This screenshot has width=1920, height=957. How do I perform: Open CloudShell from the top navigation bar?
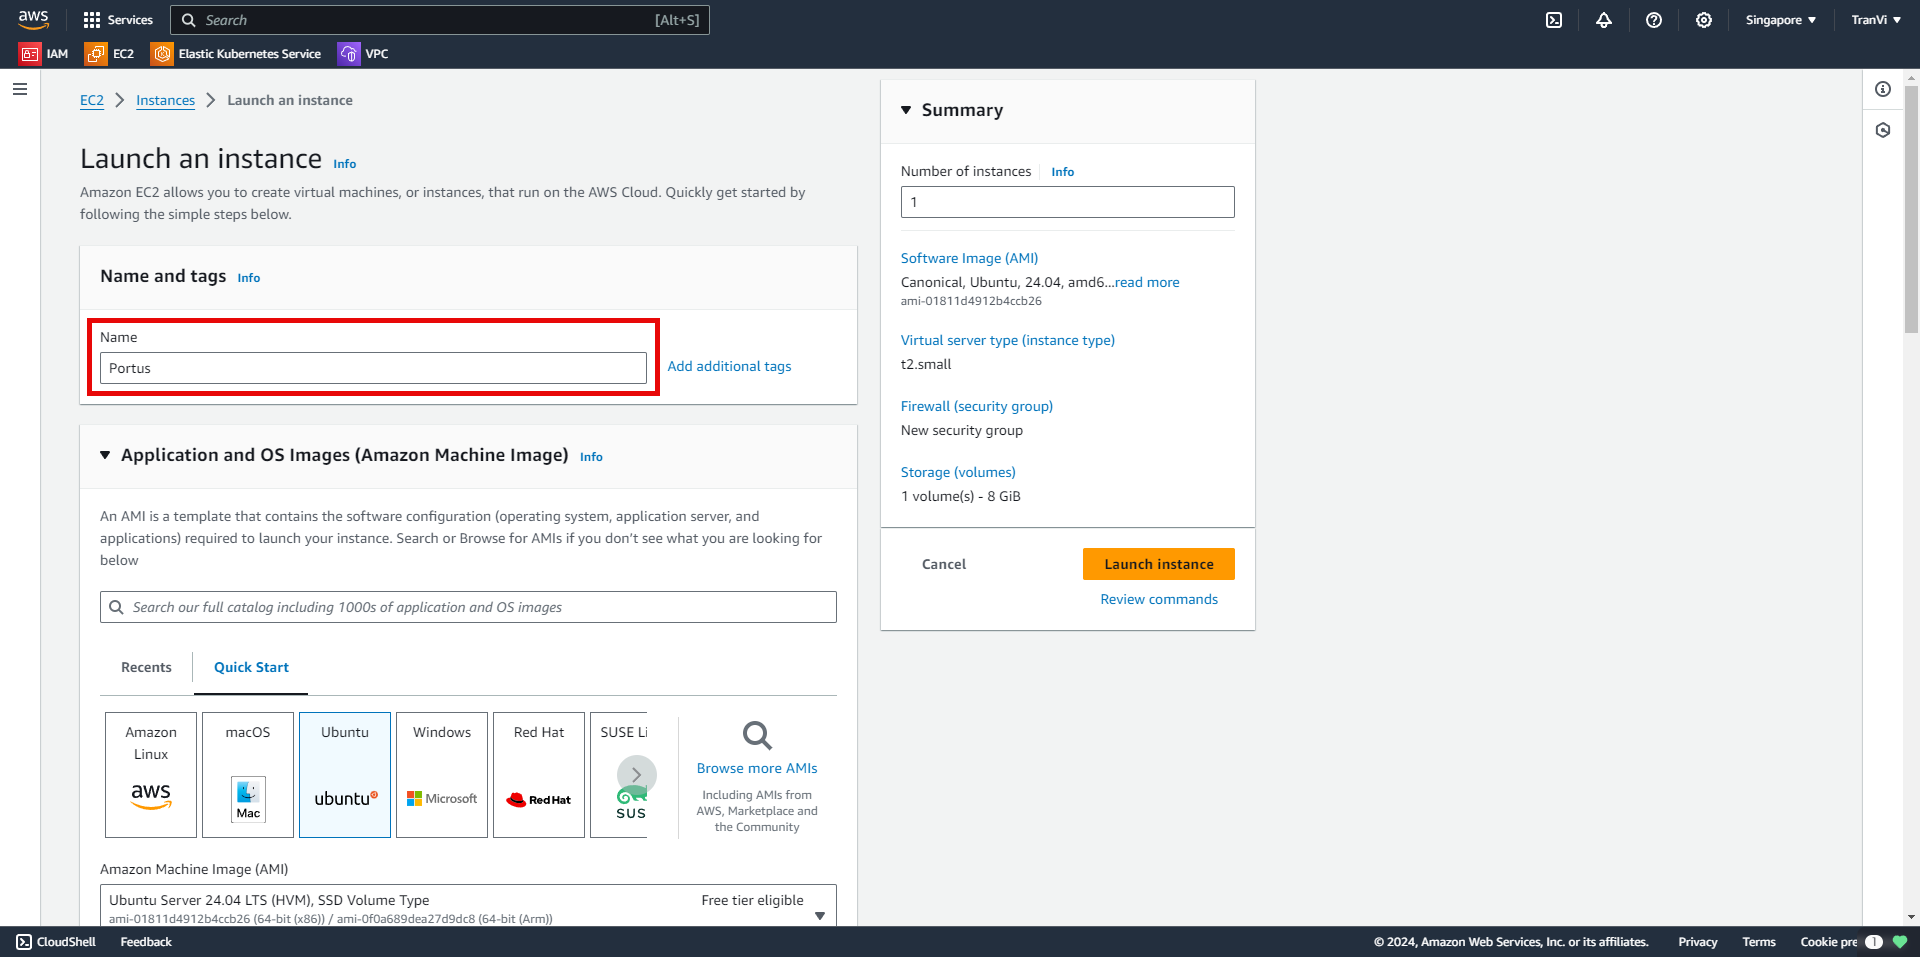click(x=1554, y=20)
